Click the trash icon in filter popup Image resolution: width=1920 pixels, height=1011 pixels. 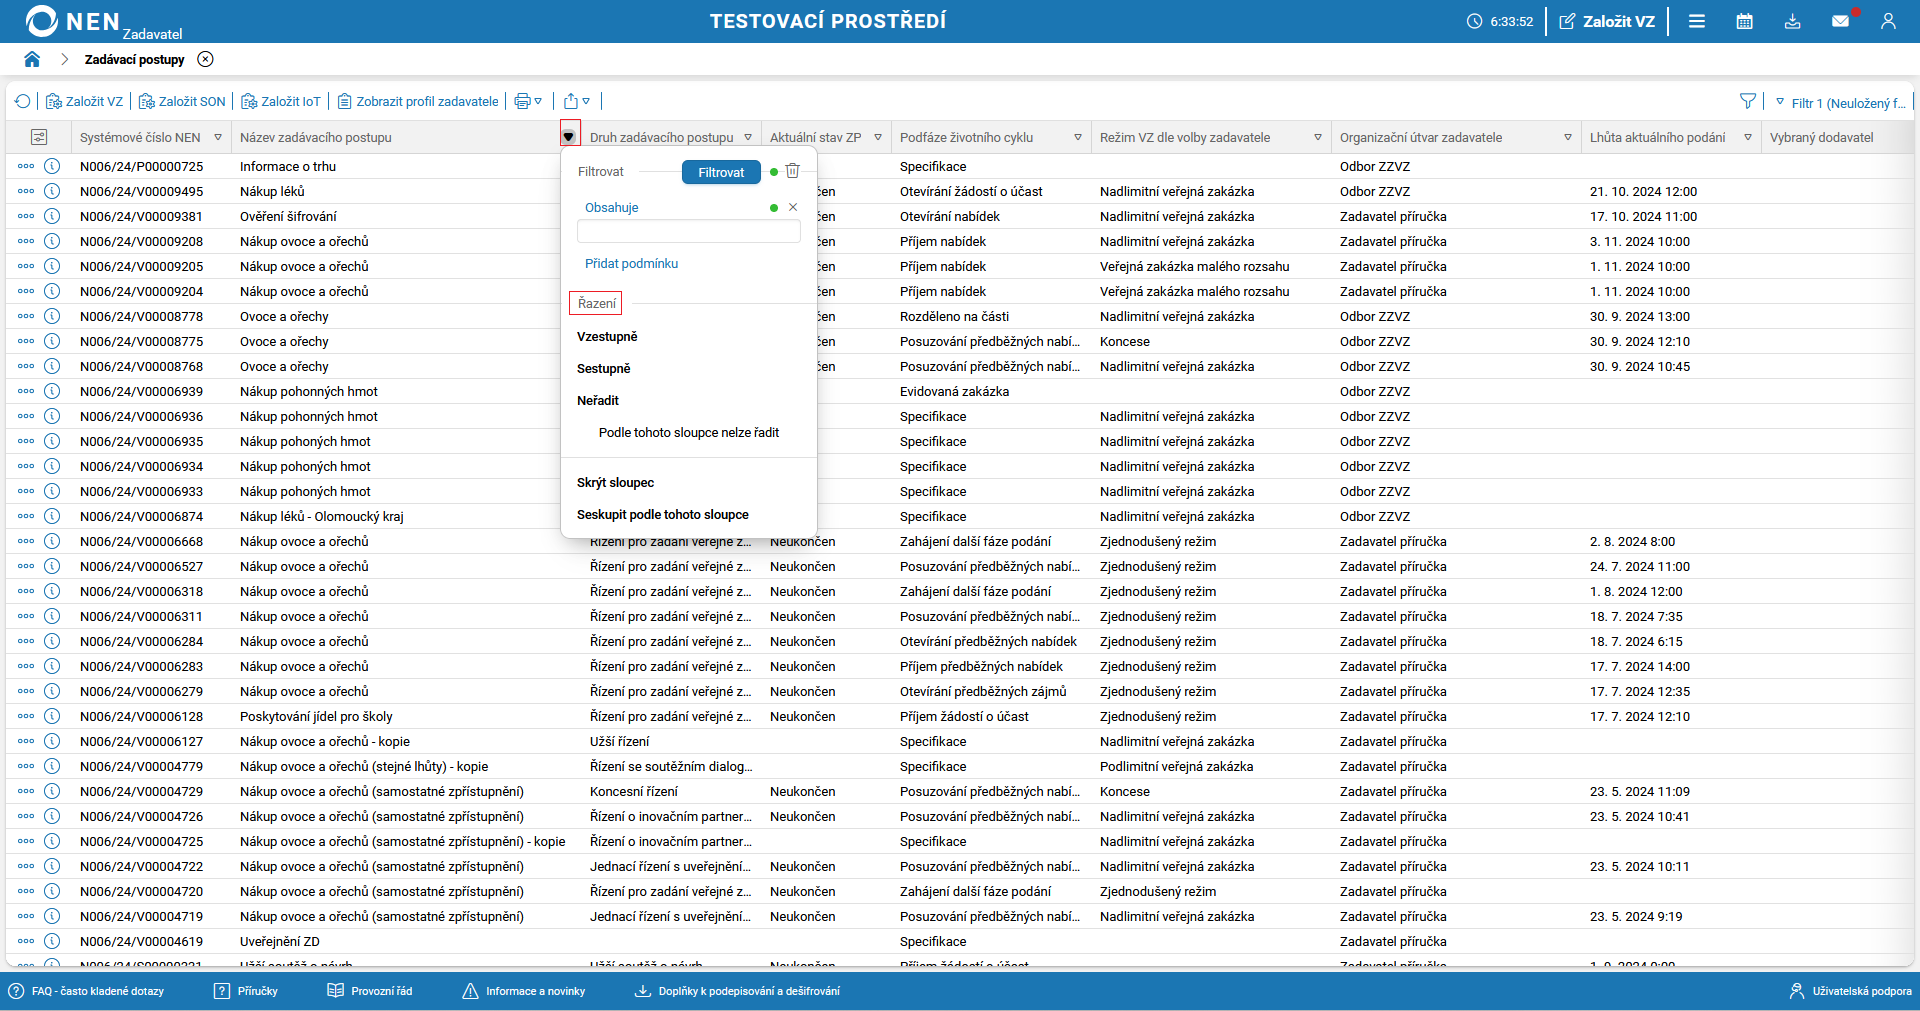click(792, 171)
